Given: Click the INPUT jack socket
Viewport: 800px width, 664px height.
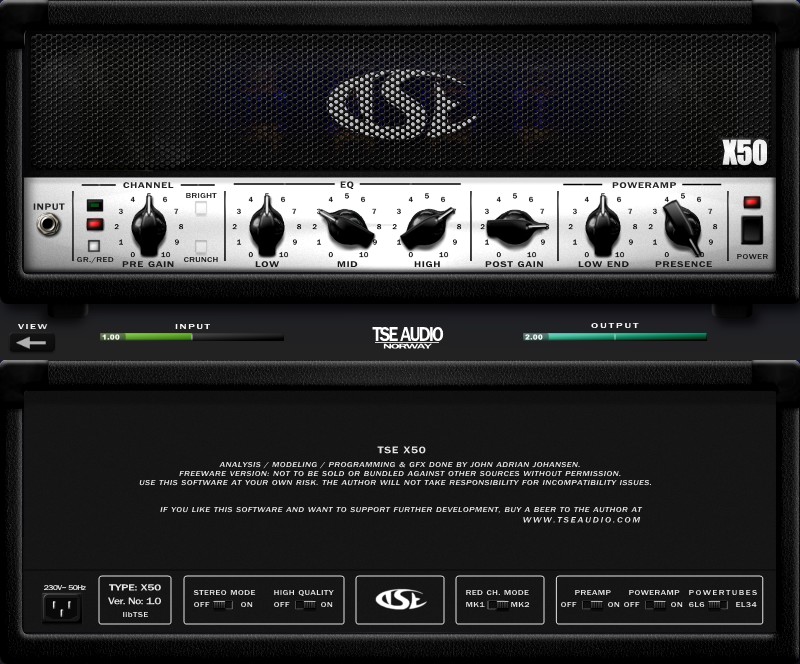Looking at the screenshot, I should [x=48, y=224].
